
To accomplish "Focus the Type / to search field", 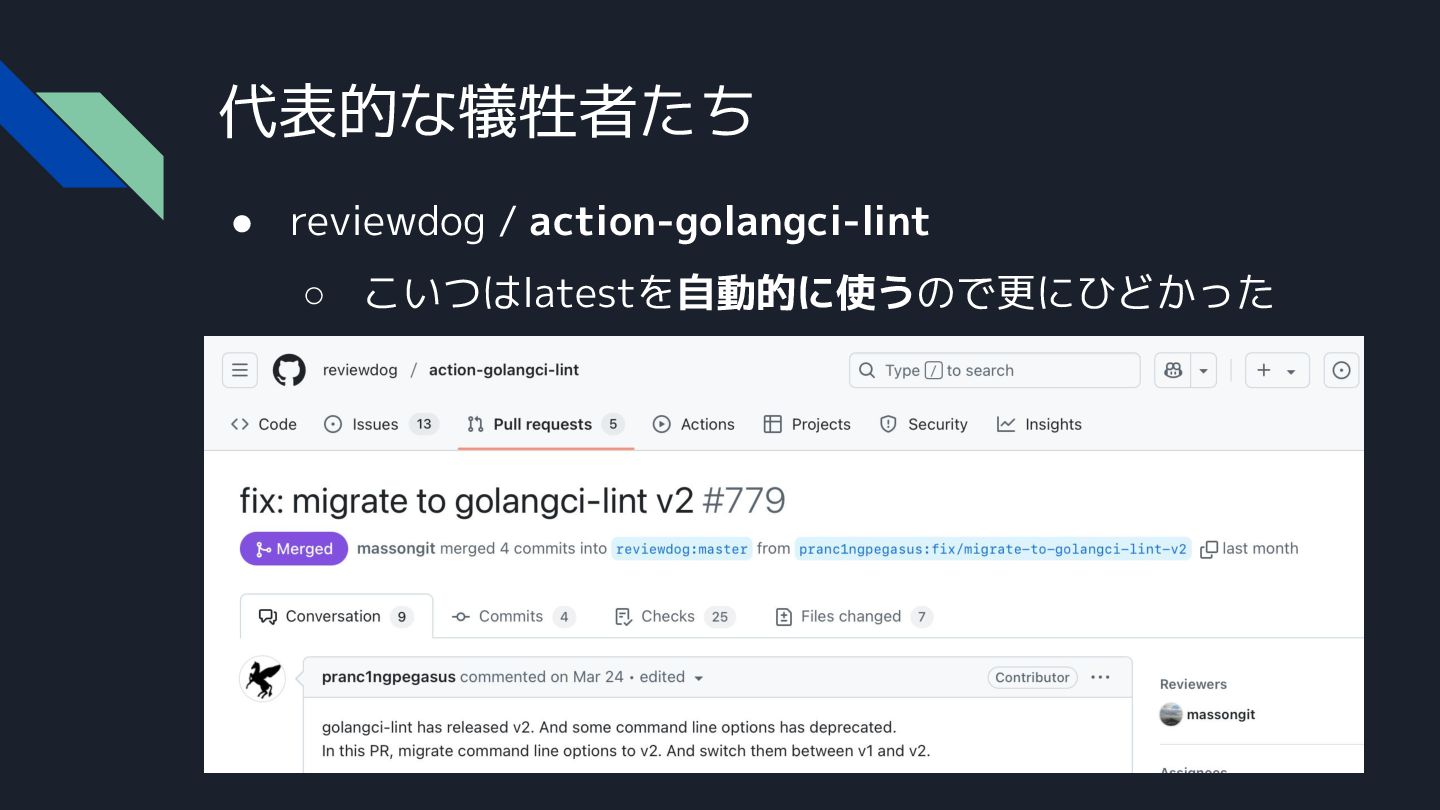I will click(994, 370).
